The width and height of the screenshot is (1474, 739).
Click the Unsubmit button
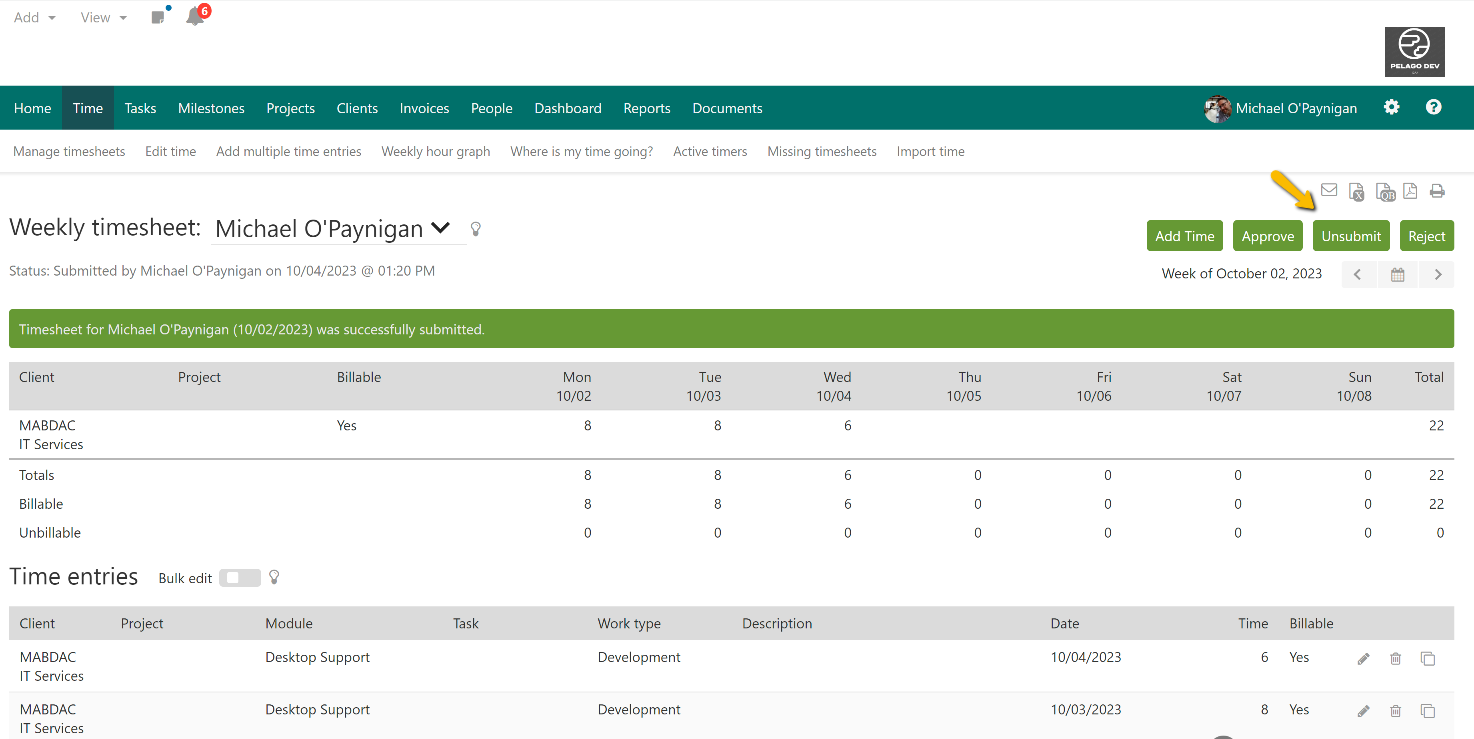pyautogui.click(x=1351, y=236)
